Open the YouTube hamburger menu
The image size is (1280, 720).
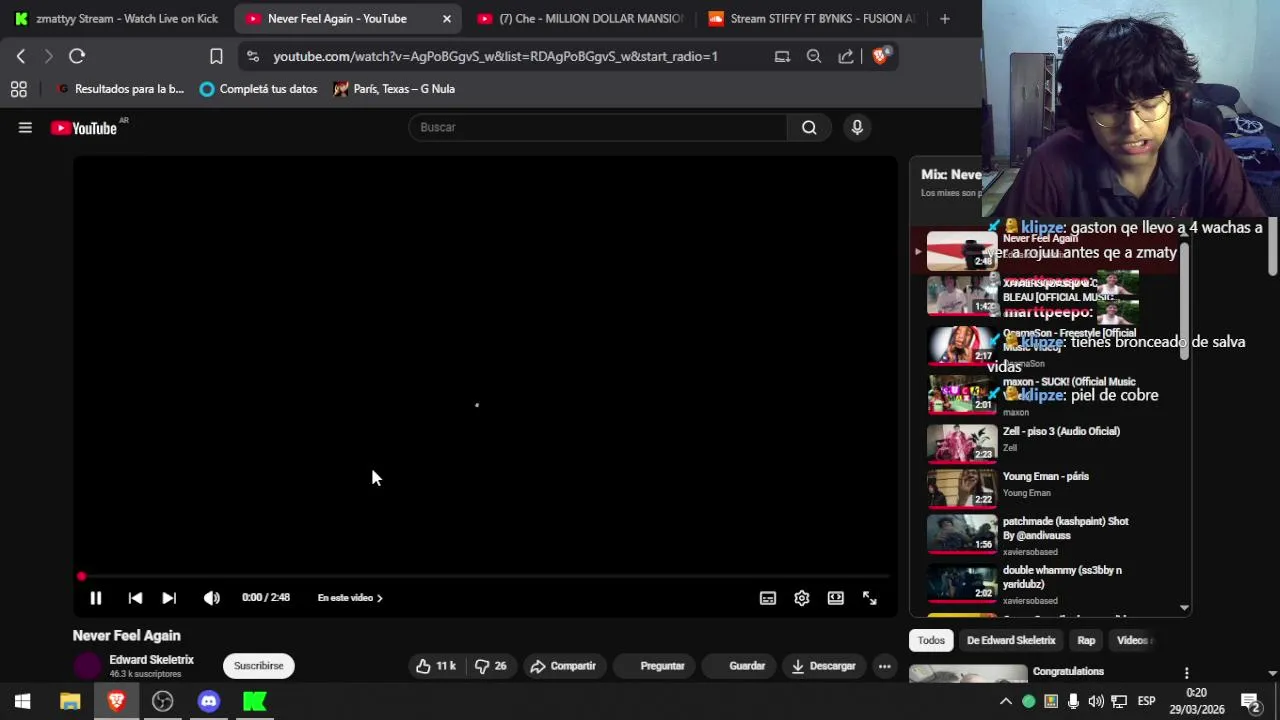(25, 127)
